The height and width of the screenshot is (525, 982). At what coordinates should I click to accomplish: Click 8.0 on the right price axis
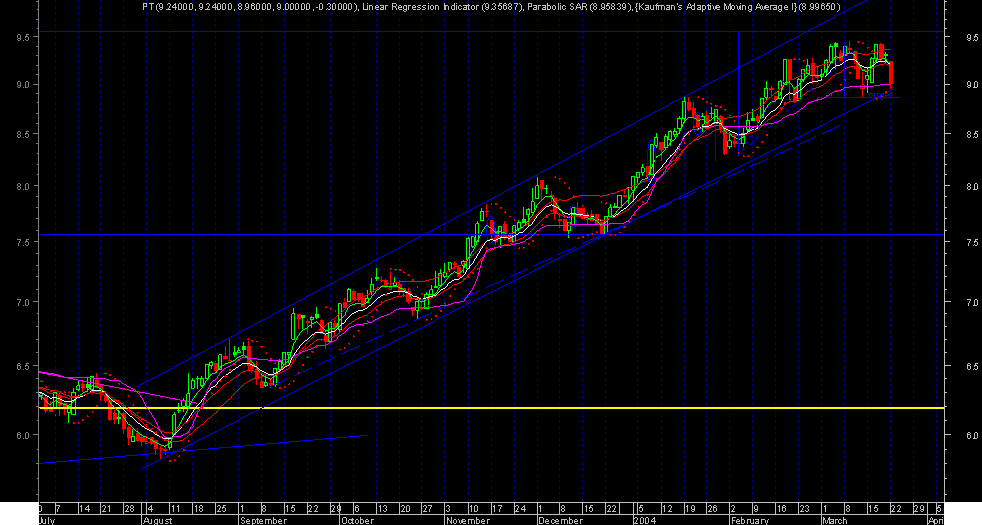pyautogui.click(x=971, y=186)
